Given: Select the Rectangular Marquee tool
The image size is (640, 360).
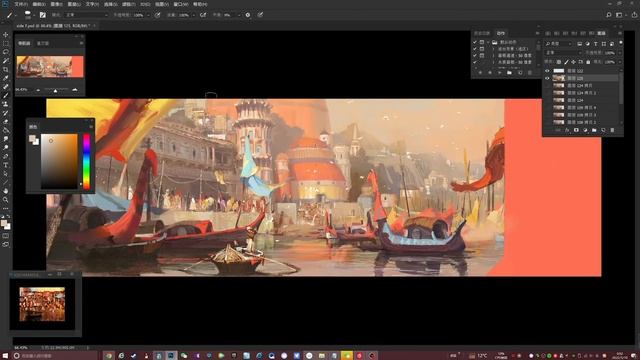Looking at the screenshot, I should (6, 44).
